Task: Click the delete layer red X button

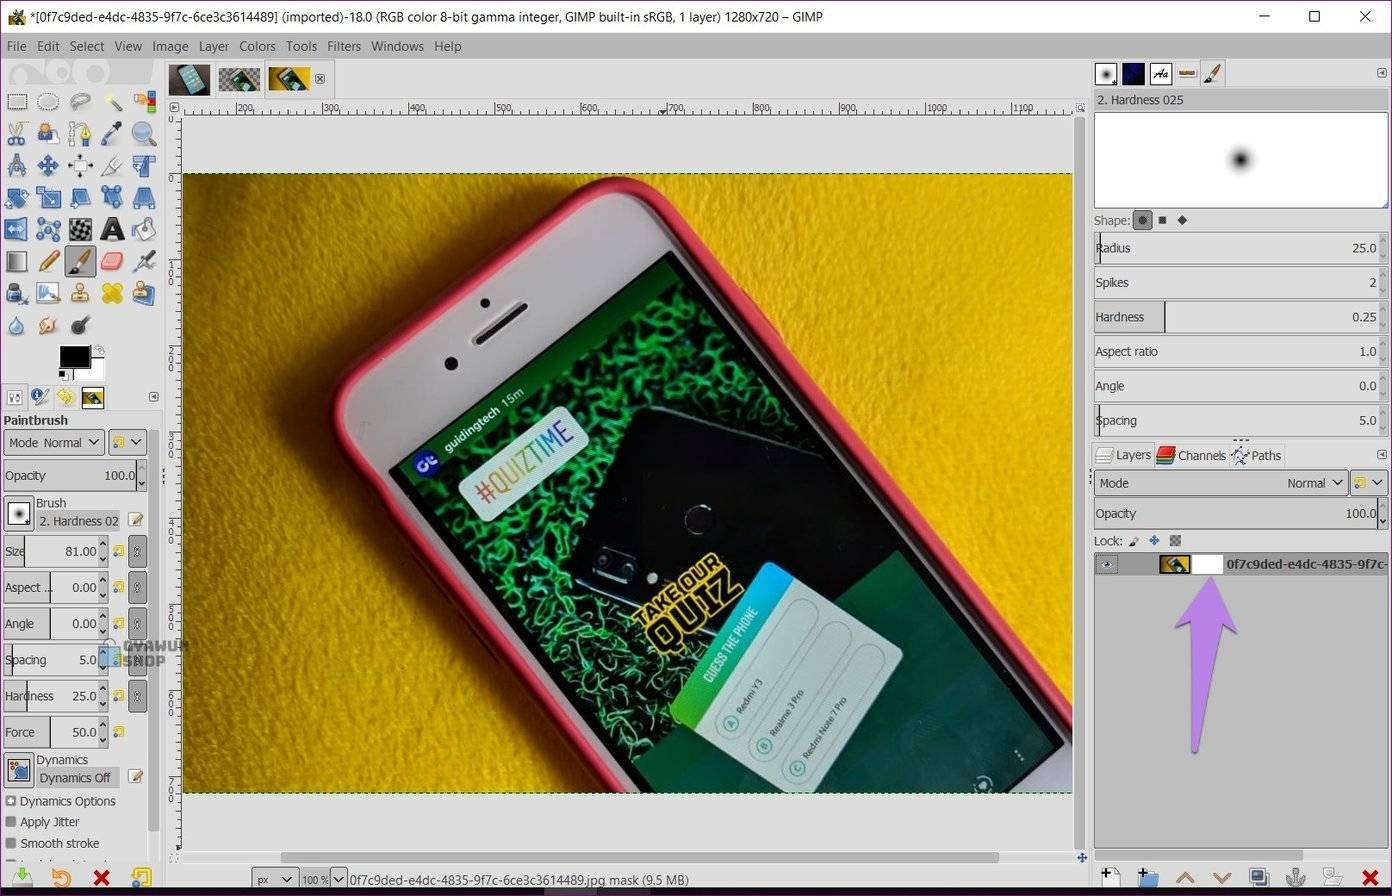Action: coord(1370,878)
